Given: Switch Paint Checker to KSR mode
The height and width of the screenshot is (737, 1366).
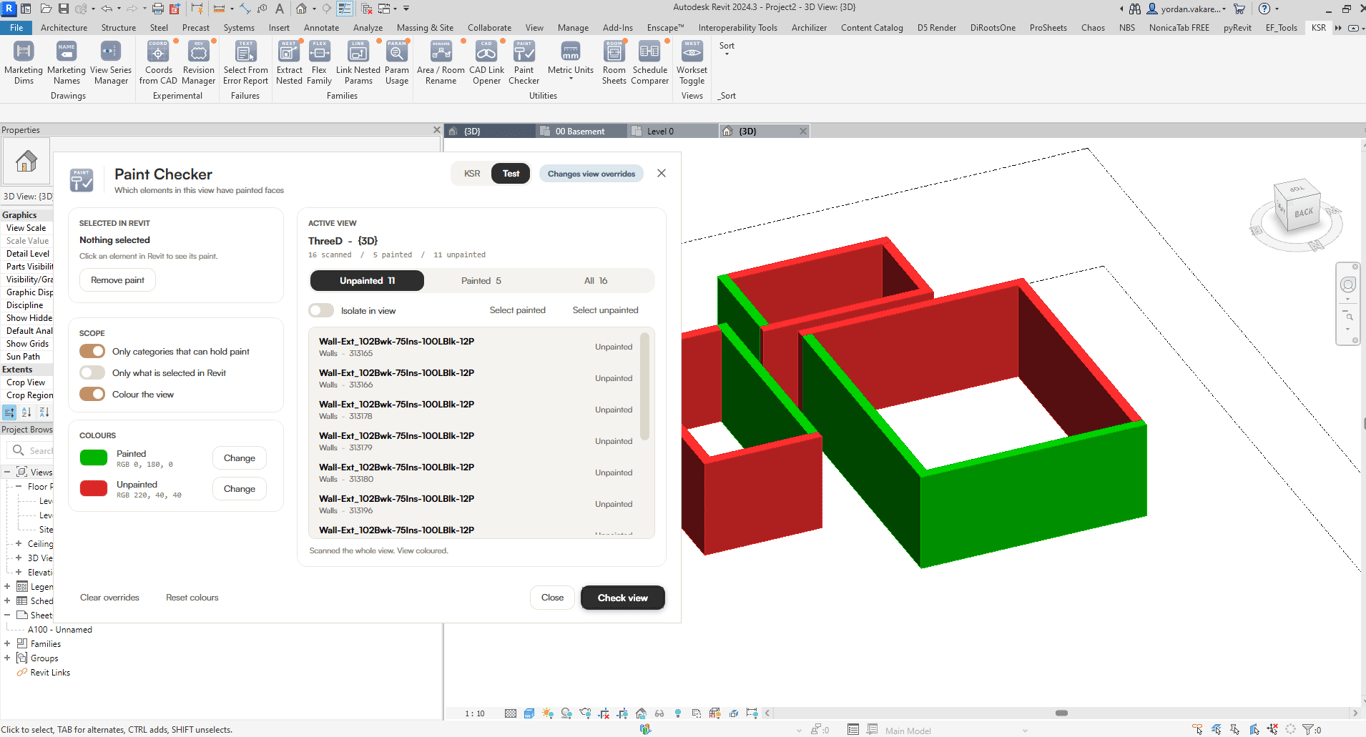Looking at the screenshot, I should (472, 173).
